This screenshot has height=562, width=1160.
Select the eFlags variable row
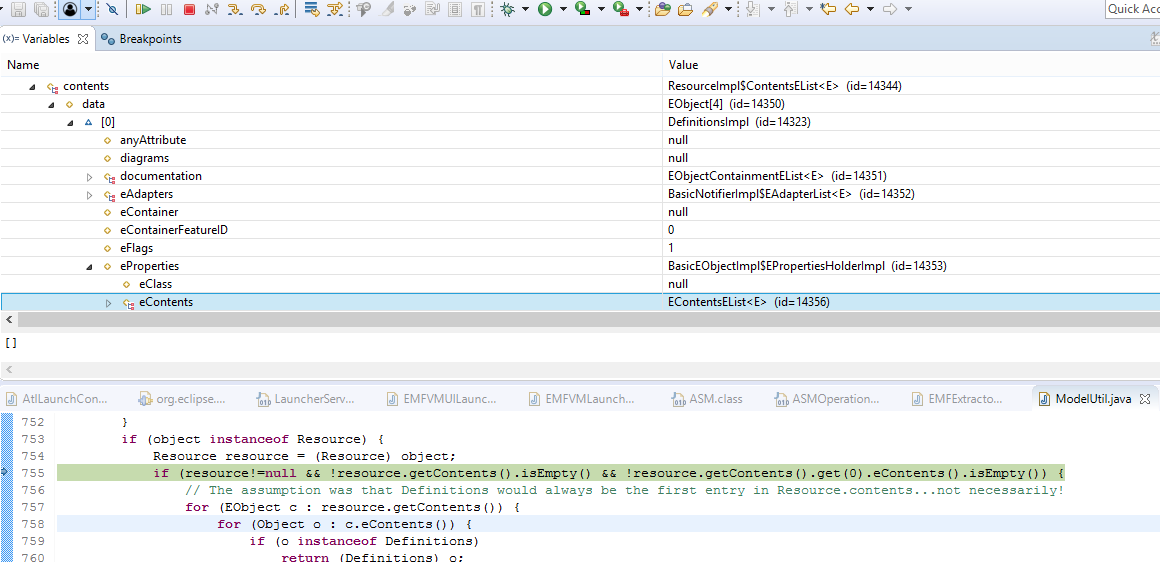click(580, 248)
